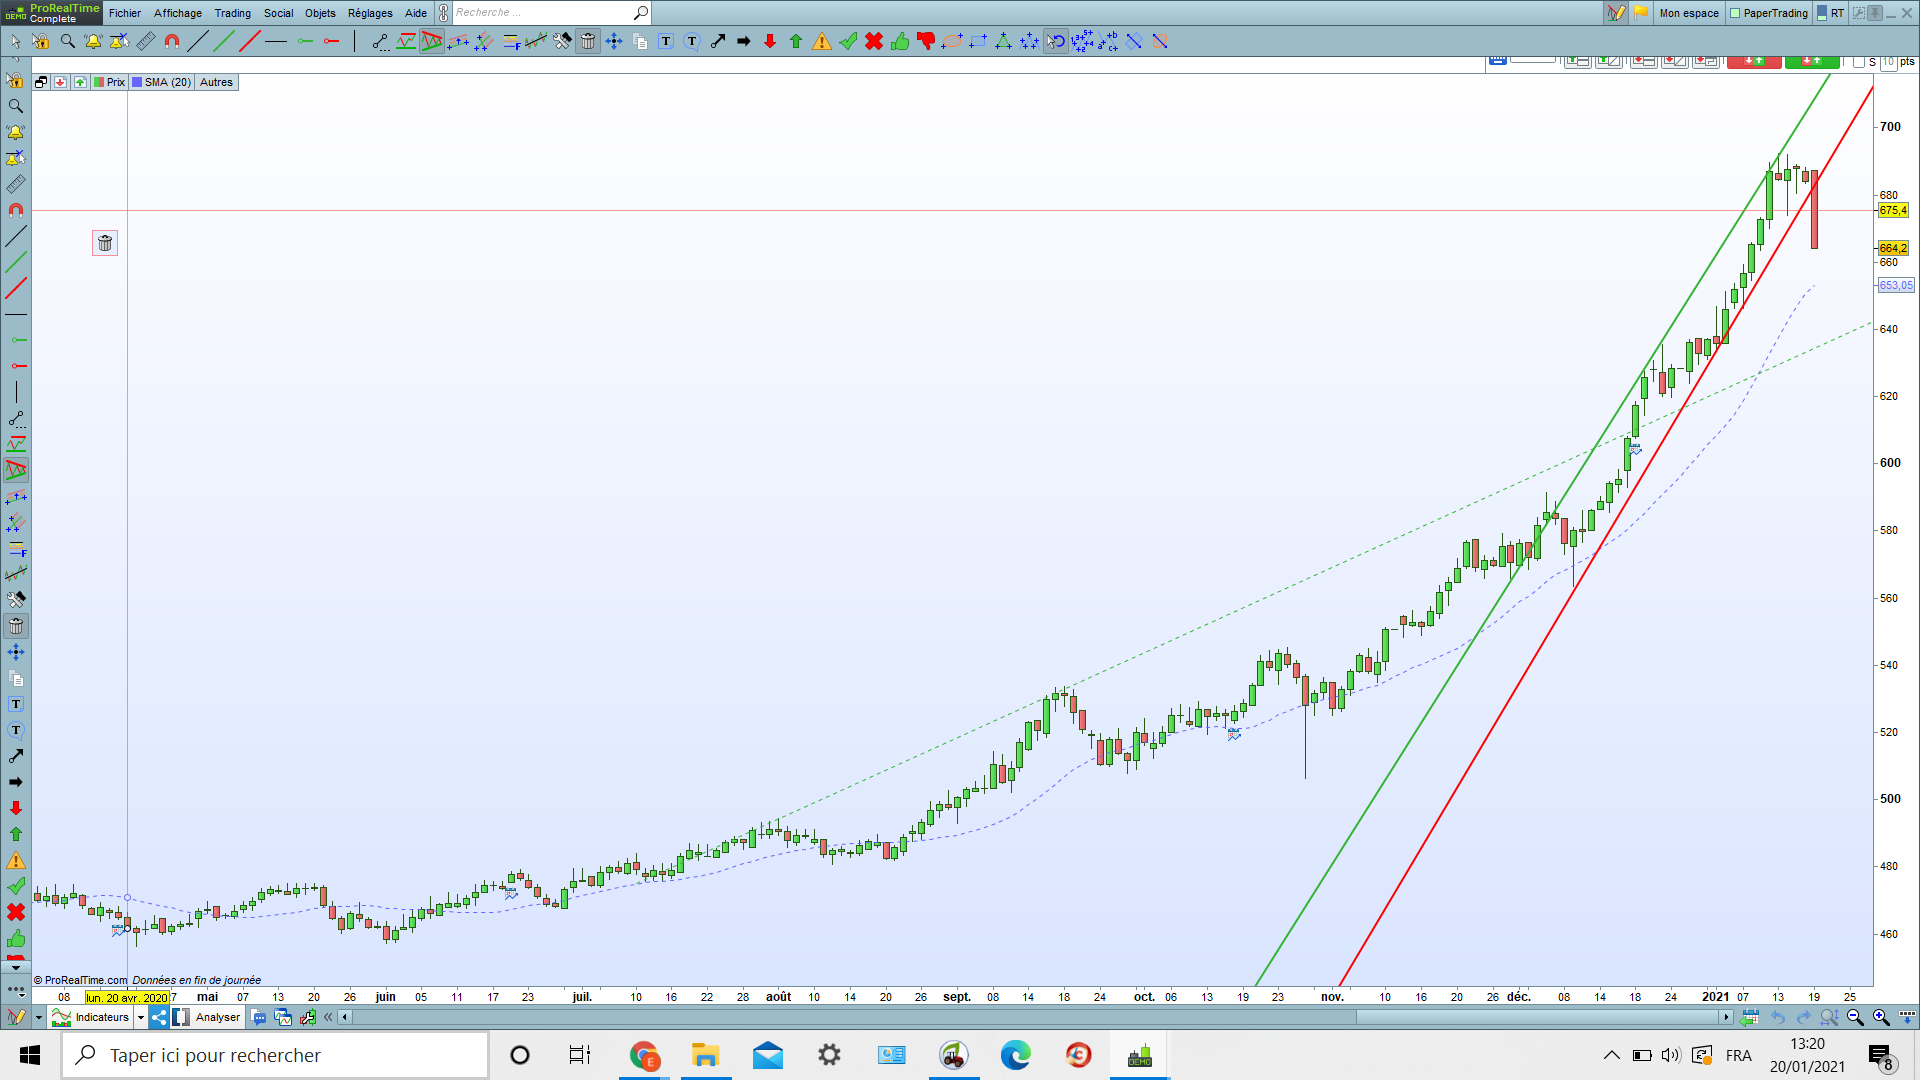Click the alarm bell icon in toolbar
Image resolution: width=1920 pixels, height=1080 pixels.
click(93, 41)
